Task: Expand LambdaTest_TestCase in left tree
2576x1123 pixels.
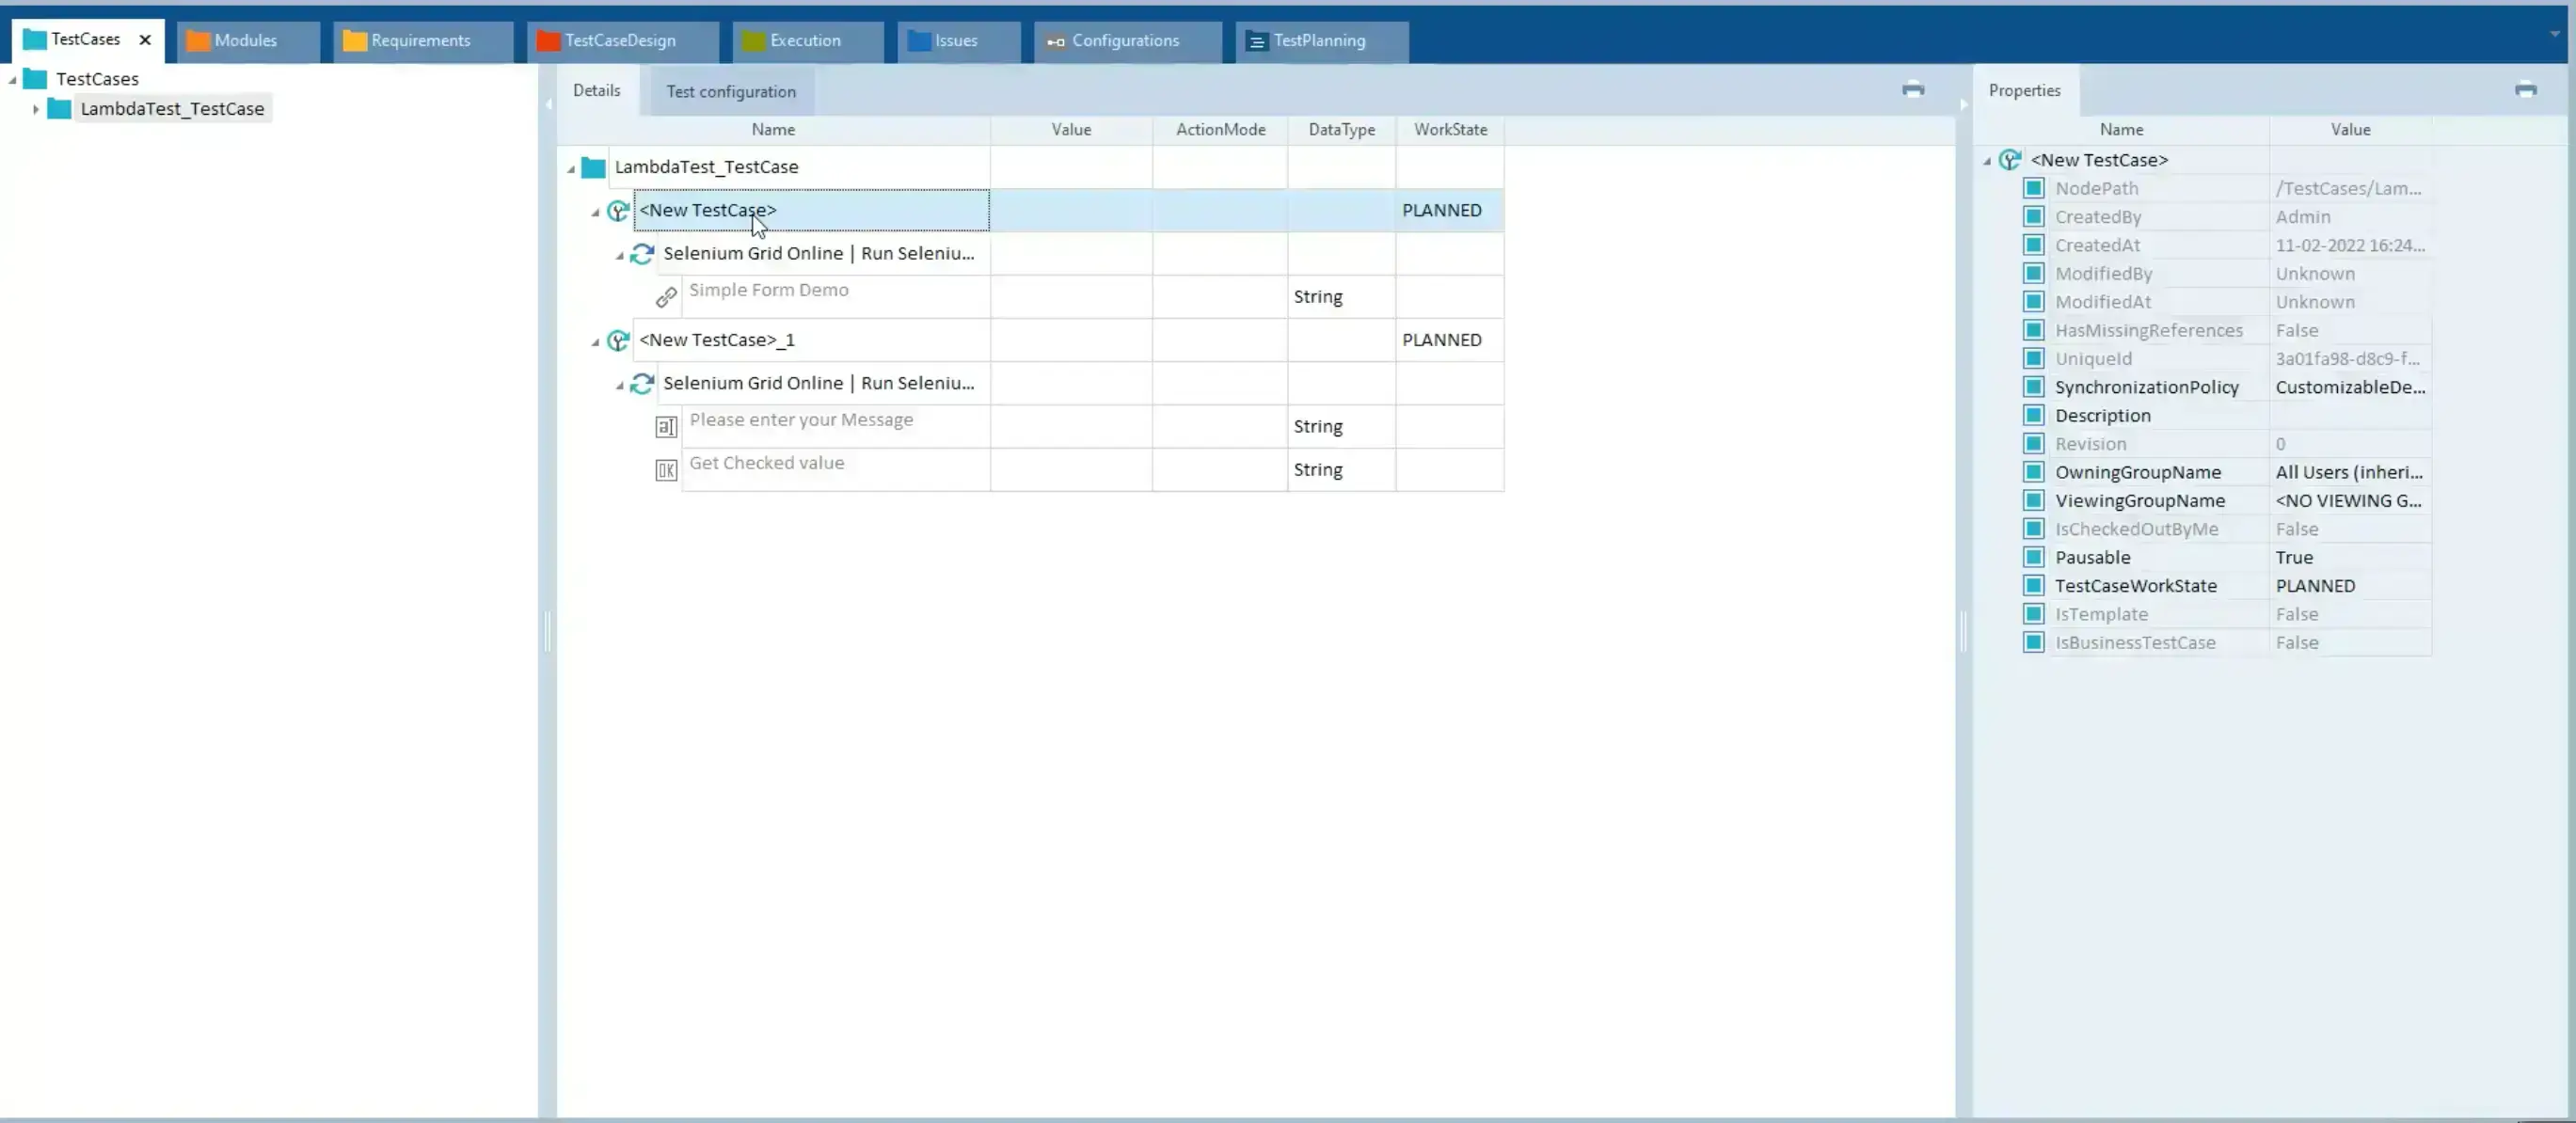Action: (36, 109)
